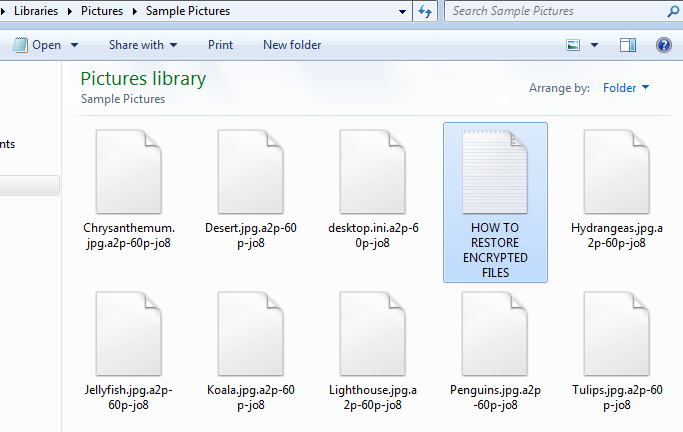Image resolution: width=683 pixels, height=432 pixels.
Task: Go to Pictures in the breadcrumb
Action: pyautogui.click(x=102, y=11)
